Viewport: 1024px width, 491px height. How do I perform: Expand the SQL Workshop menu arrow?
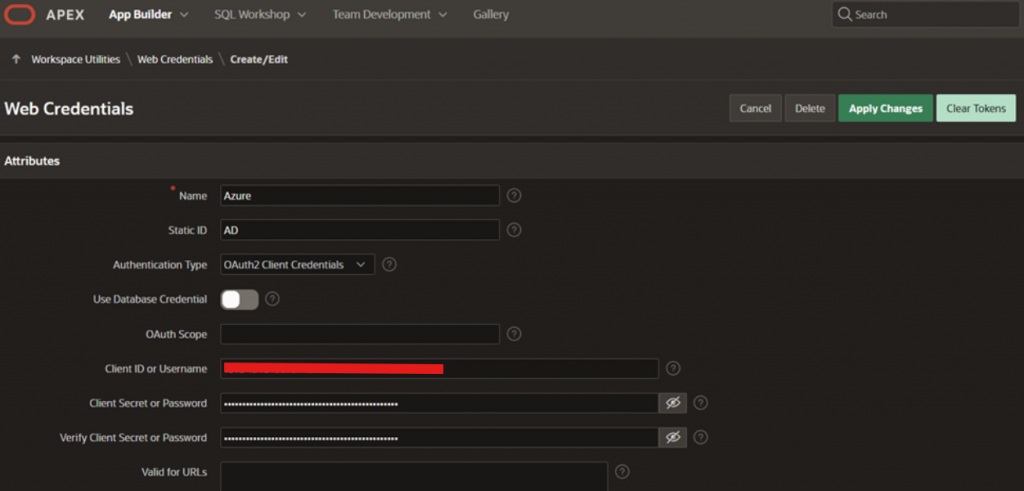[302, 14]
